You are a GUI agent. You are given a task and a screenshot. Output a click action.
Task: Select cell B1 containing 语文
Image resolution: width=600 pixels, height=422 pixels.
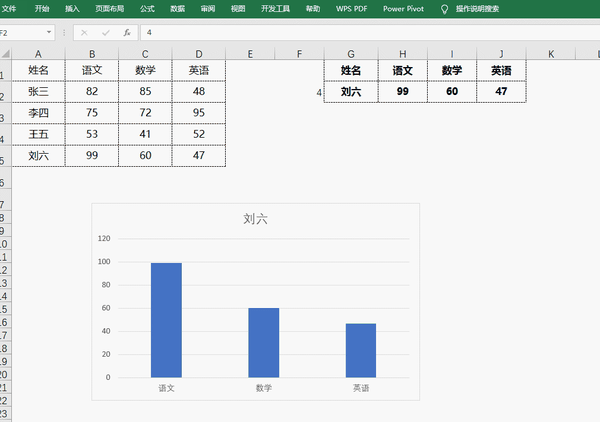(x=92, y=70)
